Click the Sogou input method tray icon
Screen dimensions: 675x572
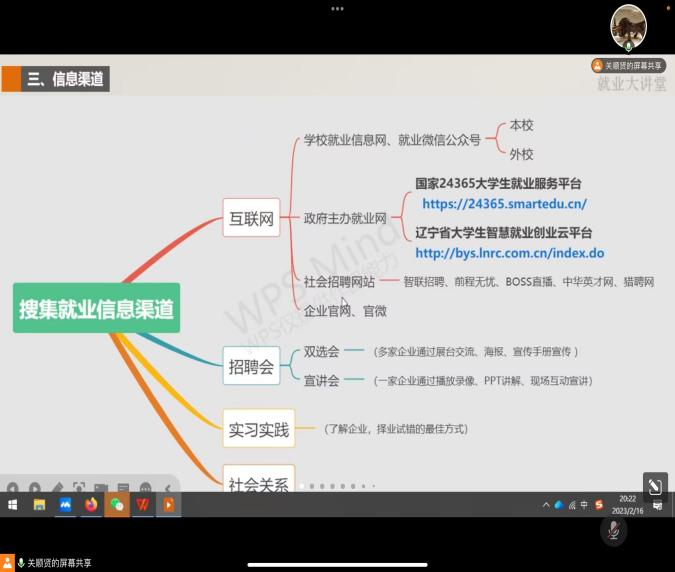tap(599, 505)
